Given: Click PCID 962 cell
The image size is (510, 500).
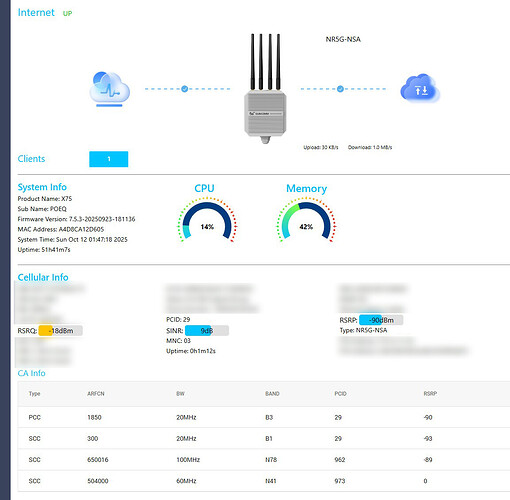Looking at the screenshot, I should [x=340, y=460].
